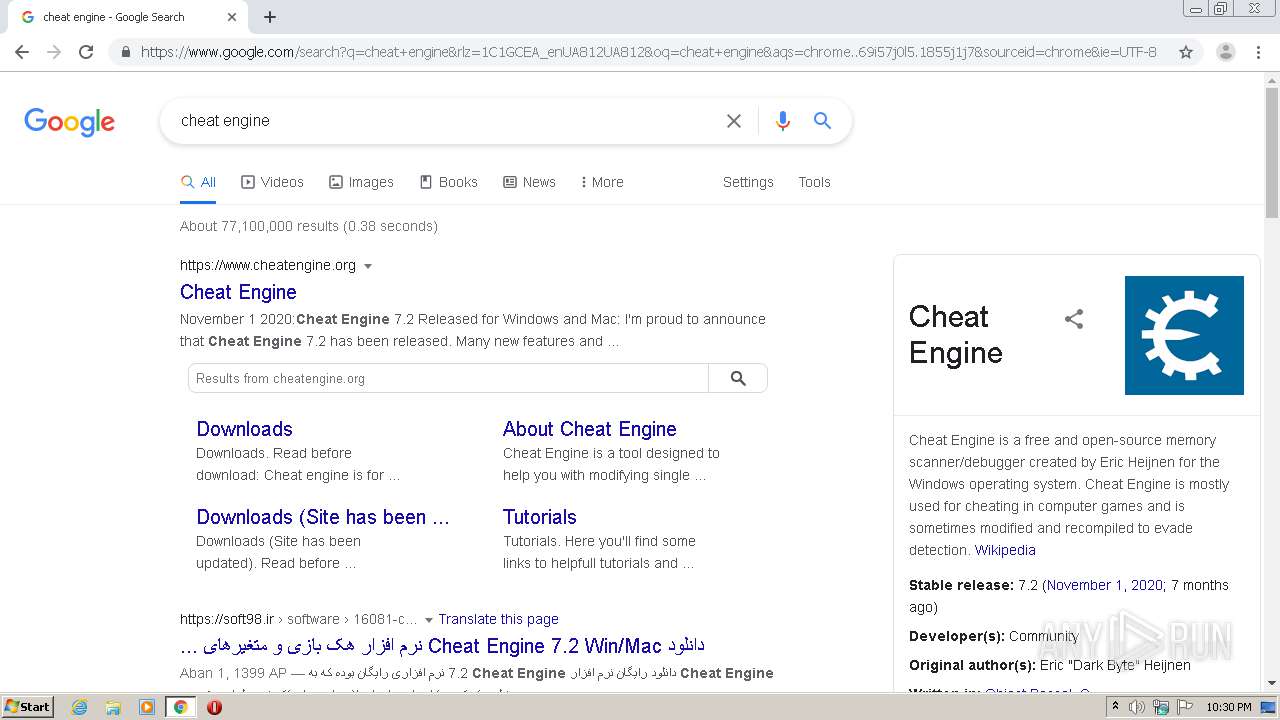Click the About 77,100,000 results text
The image size is (1280, 720).
[x=309, y=226]
